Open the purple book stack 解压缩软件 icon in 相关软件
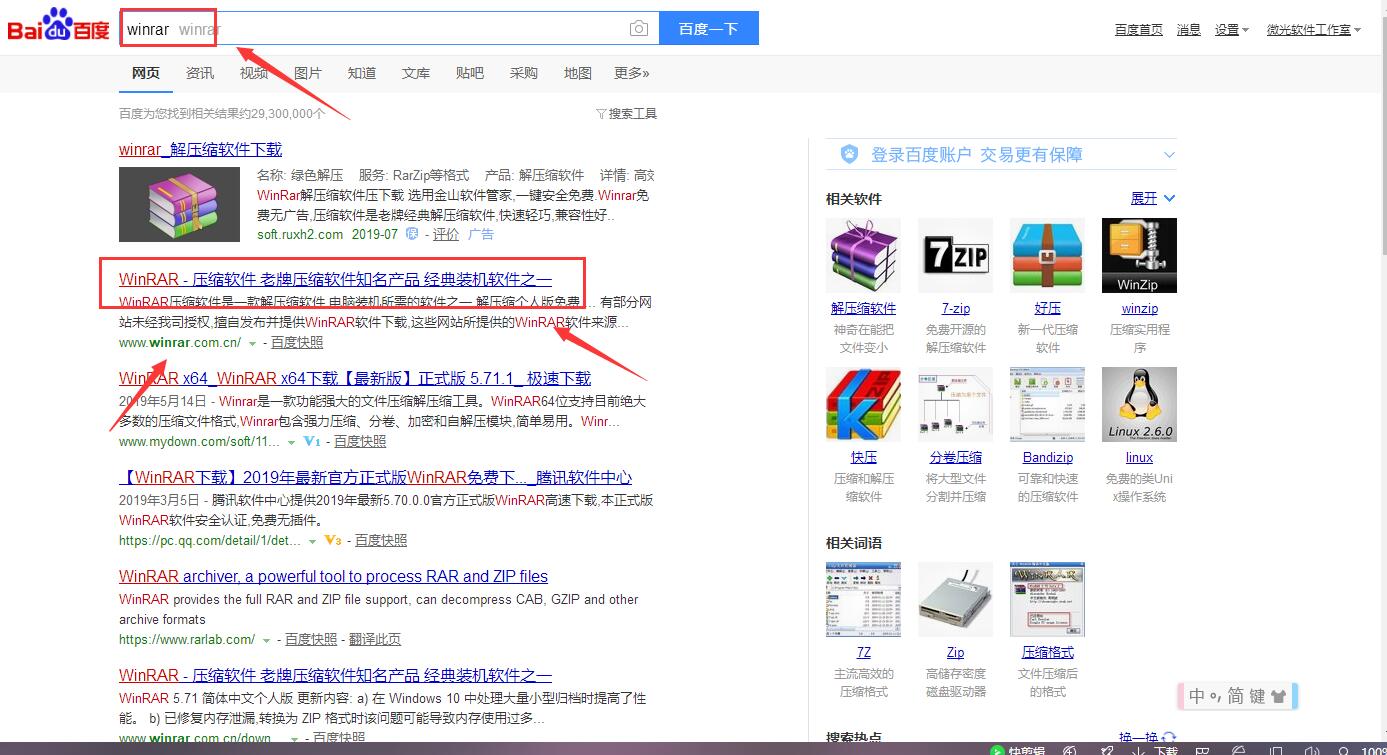Viewport: 1387px width, 755px height. 863,256
